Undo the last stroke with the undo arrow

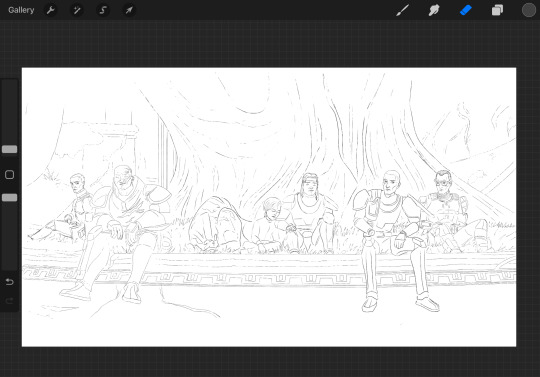[x=9, y=282]
